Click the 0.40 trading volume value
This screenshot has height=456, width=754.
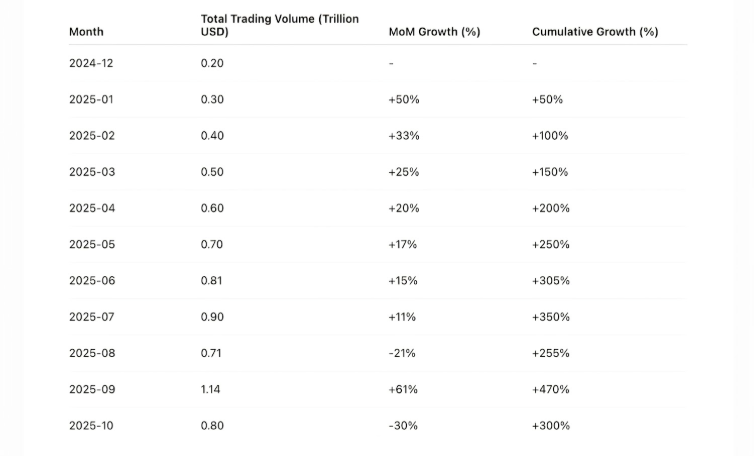212,136
